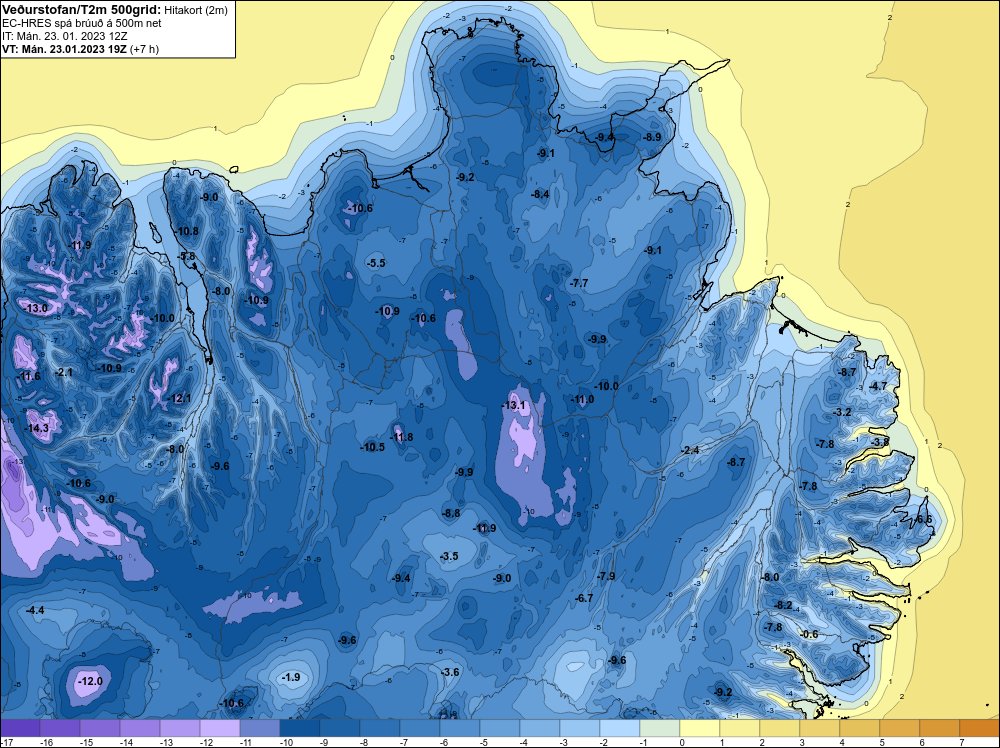Click the line 'EC-HRES spá brúuð á 500m net'

point(82,23)
